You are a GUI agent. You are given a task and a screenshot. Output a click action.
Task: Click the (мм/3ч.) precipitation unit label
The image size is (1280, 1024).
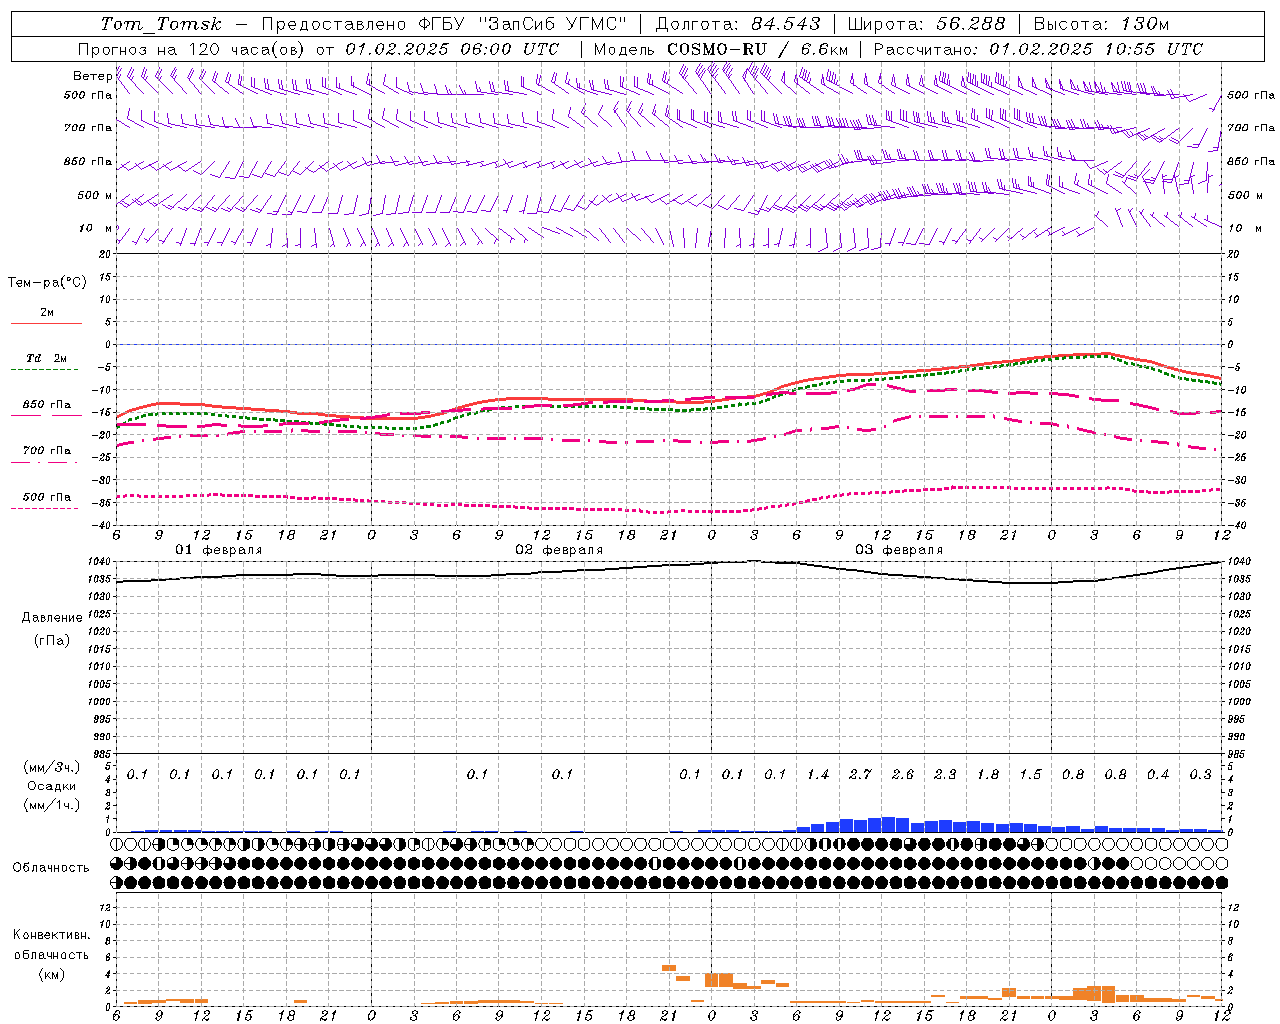(52, 767)
